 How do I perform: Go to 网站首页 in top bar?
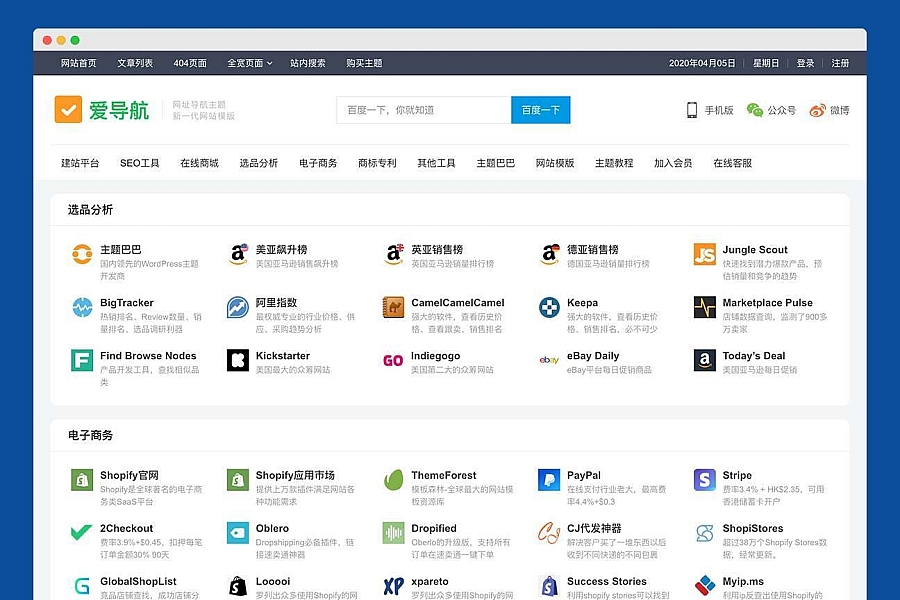(x=79, y=63)
